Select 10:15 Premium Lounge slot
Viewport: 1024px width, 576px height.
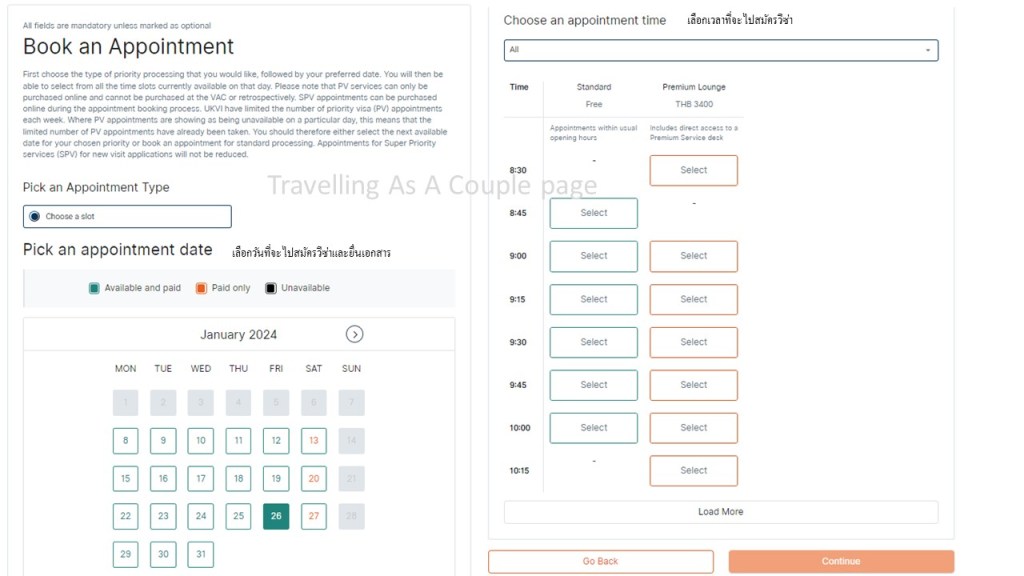click(x=693, y=470)
